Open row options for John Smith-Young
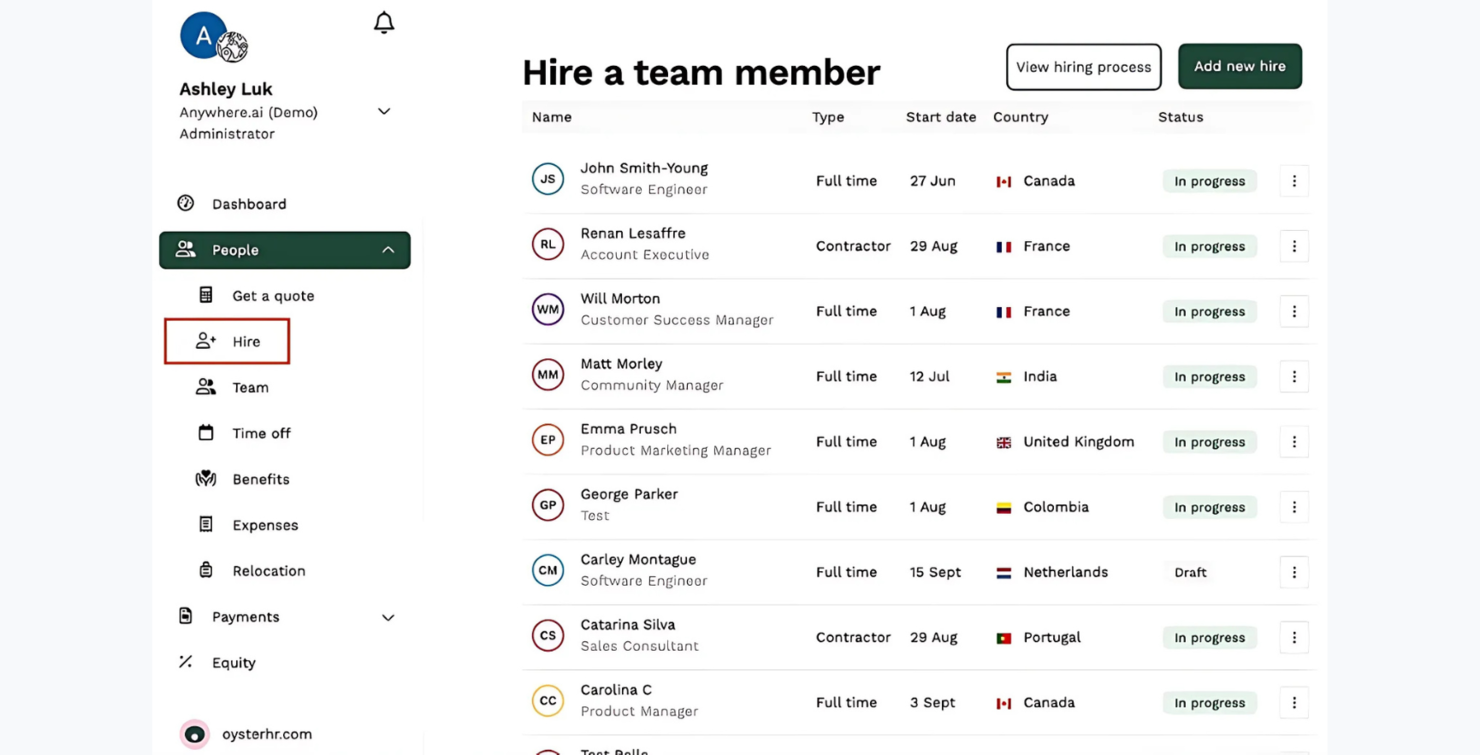The width and height of the screenshot is (1480, 755). (1294, 181)
